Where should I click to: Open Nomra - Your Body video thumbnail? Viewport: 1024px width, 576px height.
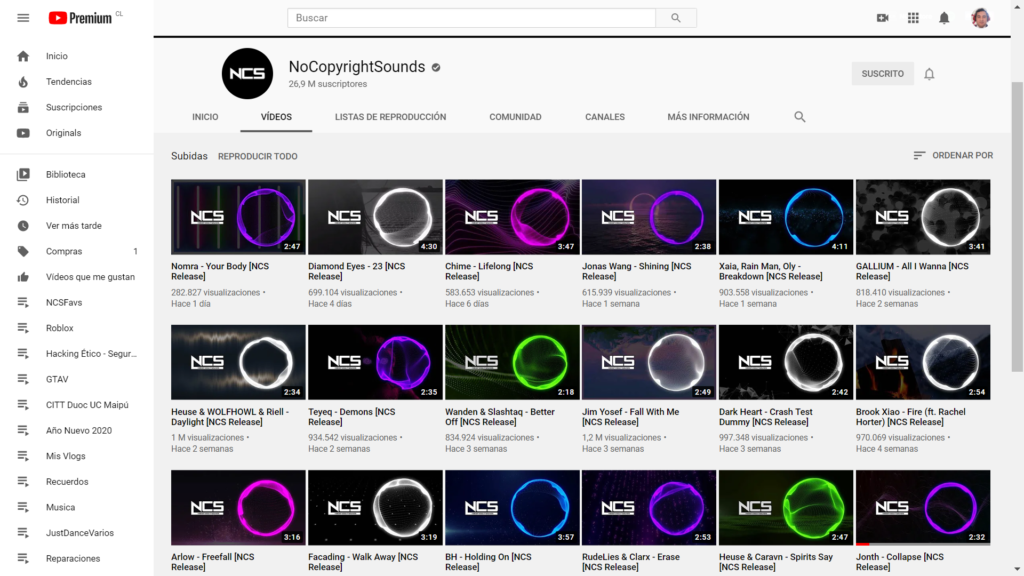point(238,217)
